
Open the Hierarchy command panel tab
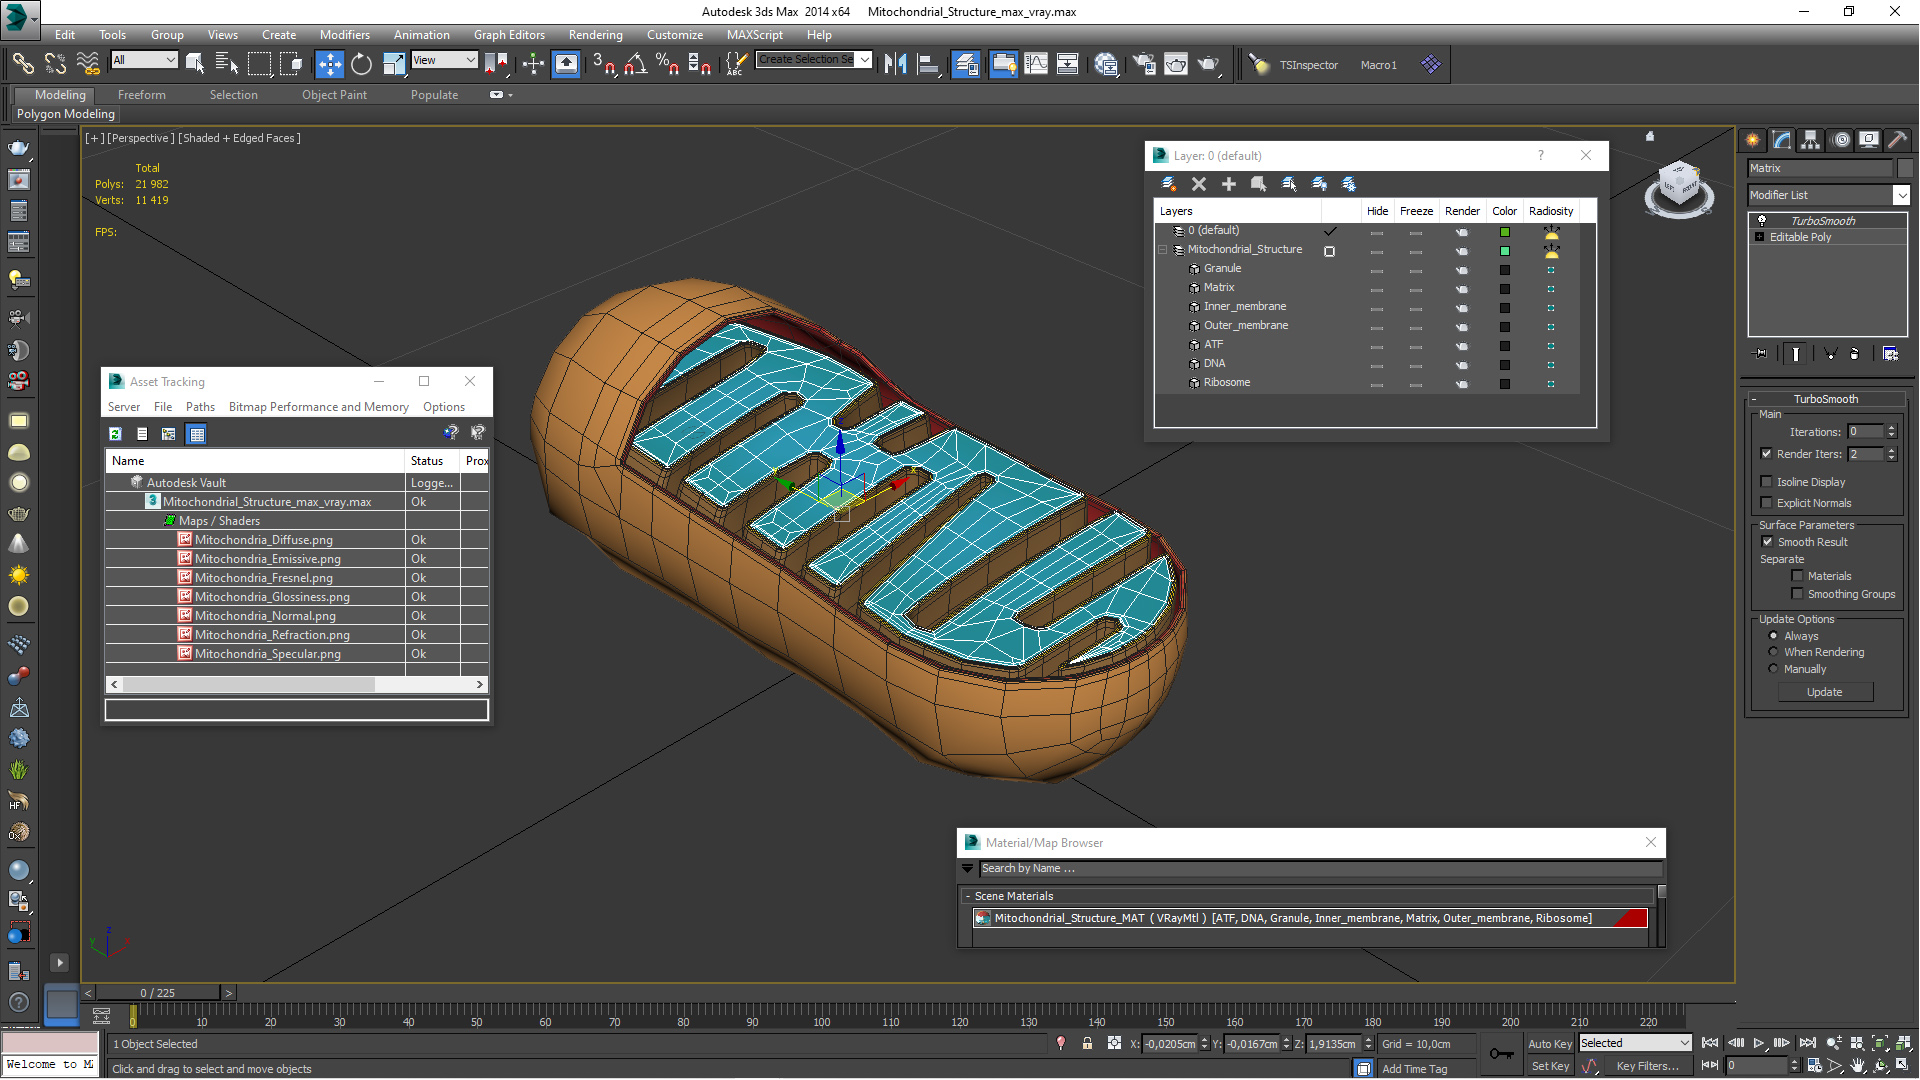coord(1810,140)
